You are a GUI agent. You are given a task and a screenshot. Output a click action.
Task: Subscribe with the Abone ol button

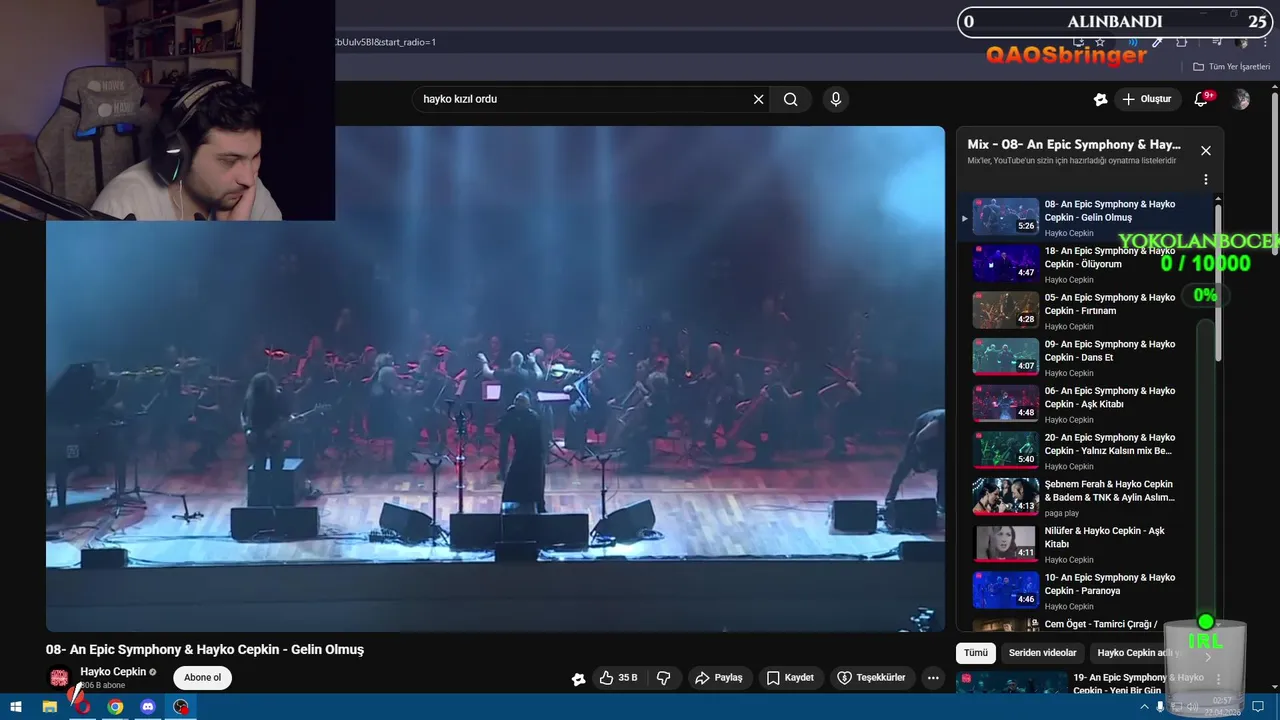pos(202,678)
